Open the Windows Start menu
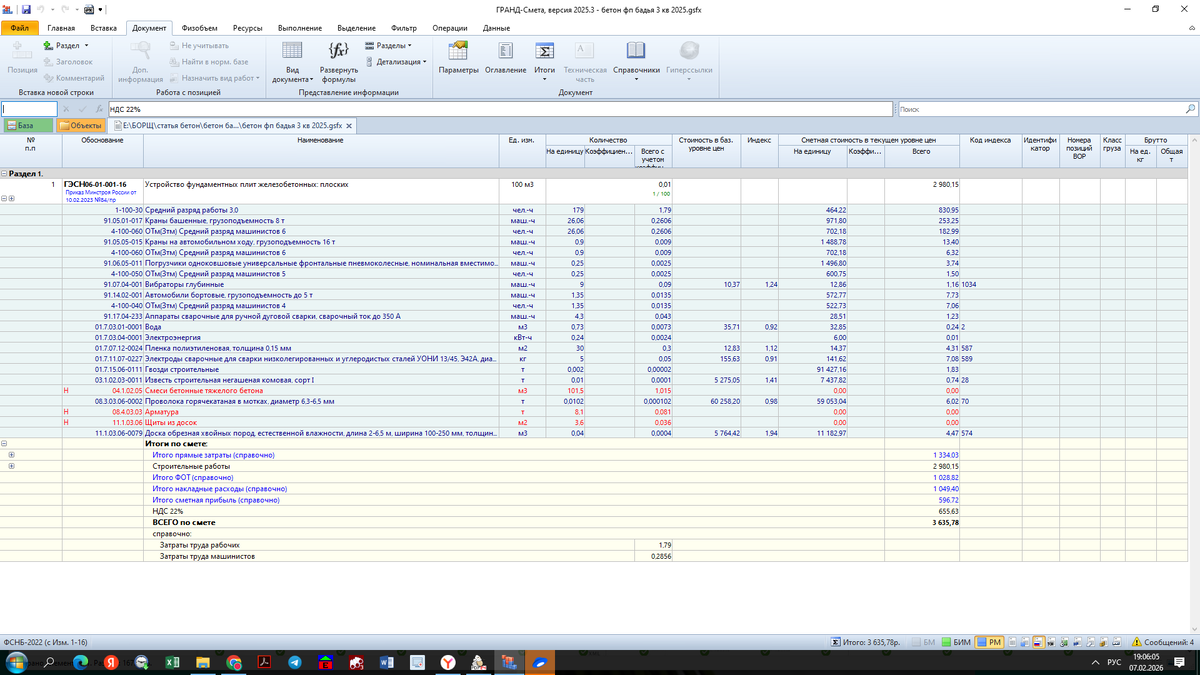Viewport: 1200px width, 675px height. click(x=15, y=662)
